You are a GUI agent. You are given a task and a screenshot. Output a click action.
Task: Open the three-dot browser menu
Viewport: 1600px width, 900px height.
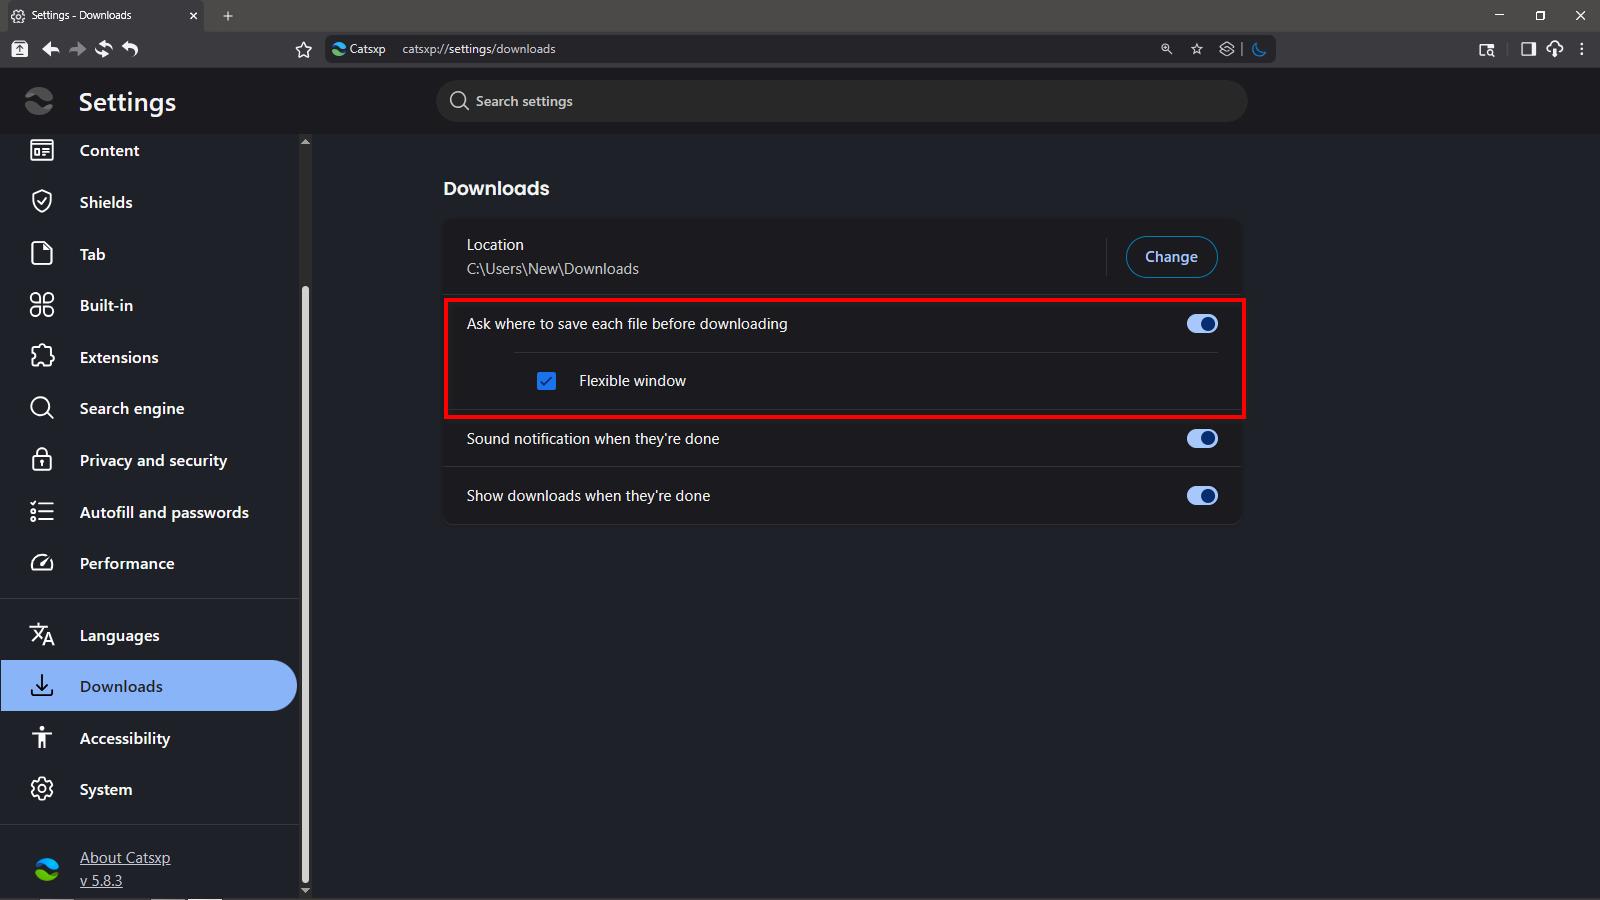click(1581, 49)
